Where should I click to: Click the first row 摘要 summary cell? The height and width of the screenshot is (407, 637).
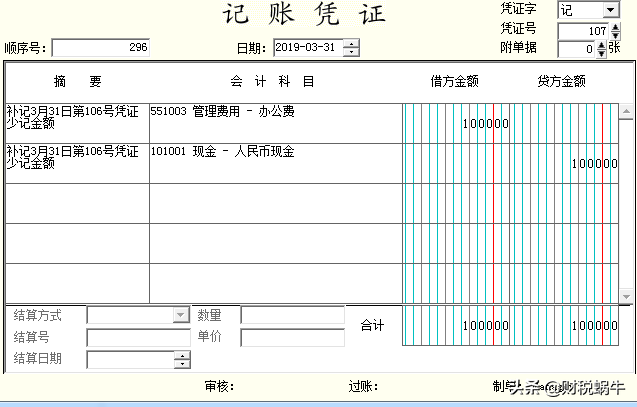pos(77,122)
